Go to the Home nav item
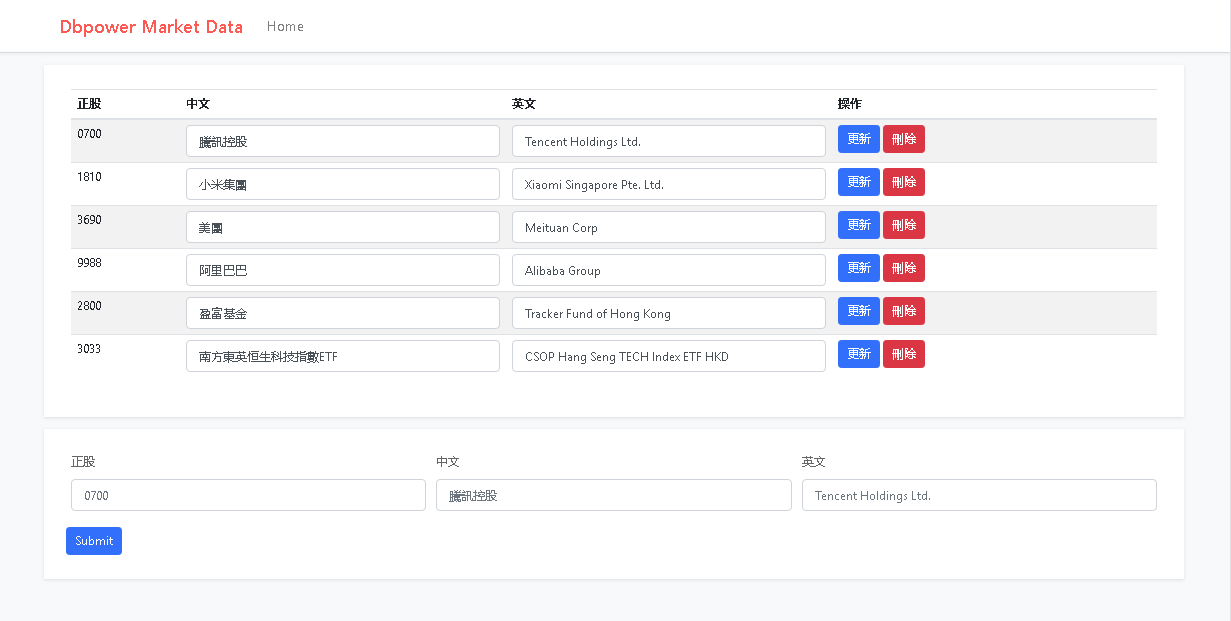 click(285, 26)
